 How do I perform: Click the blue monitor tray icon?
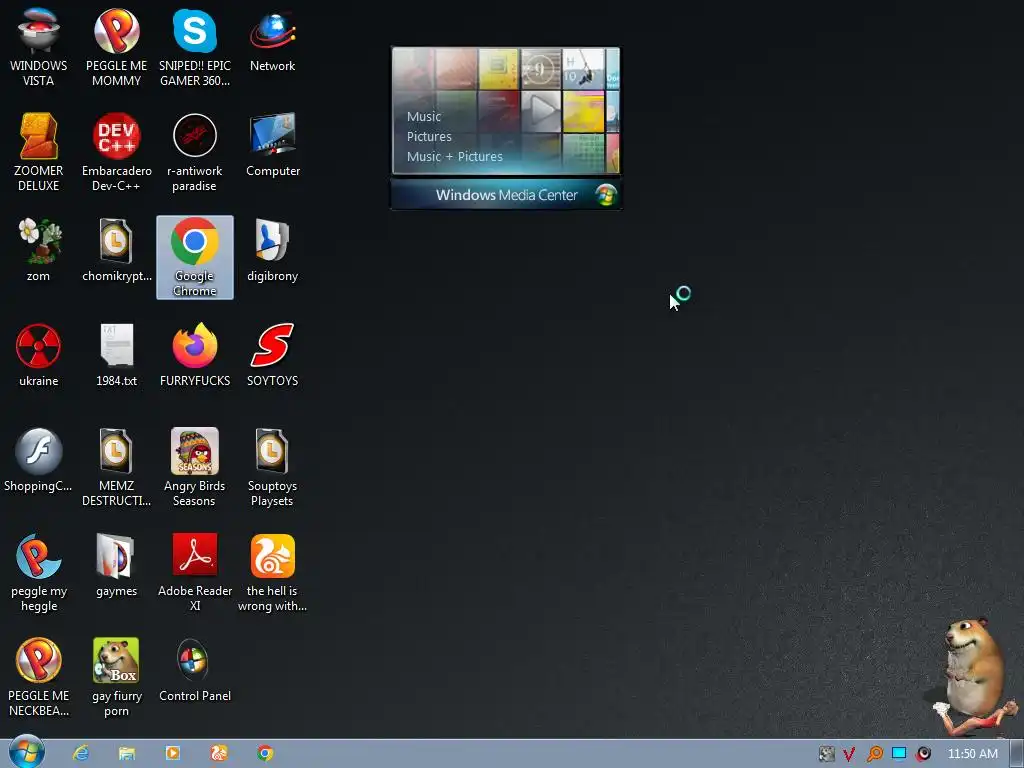[899, 754]
